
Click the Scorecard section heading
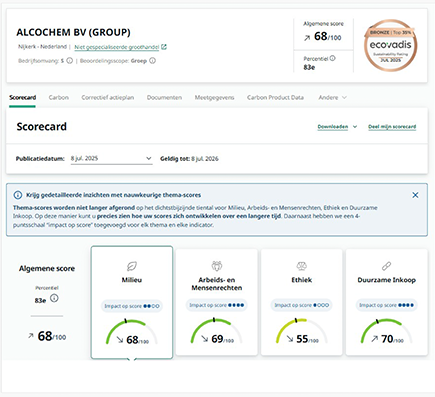[x=42, y=127]
